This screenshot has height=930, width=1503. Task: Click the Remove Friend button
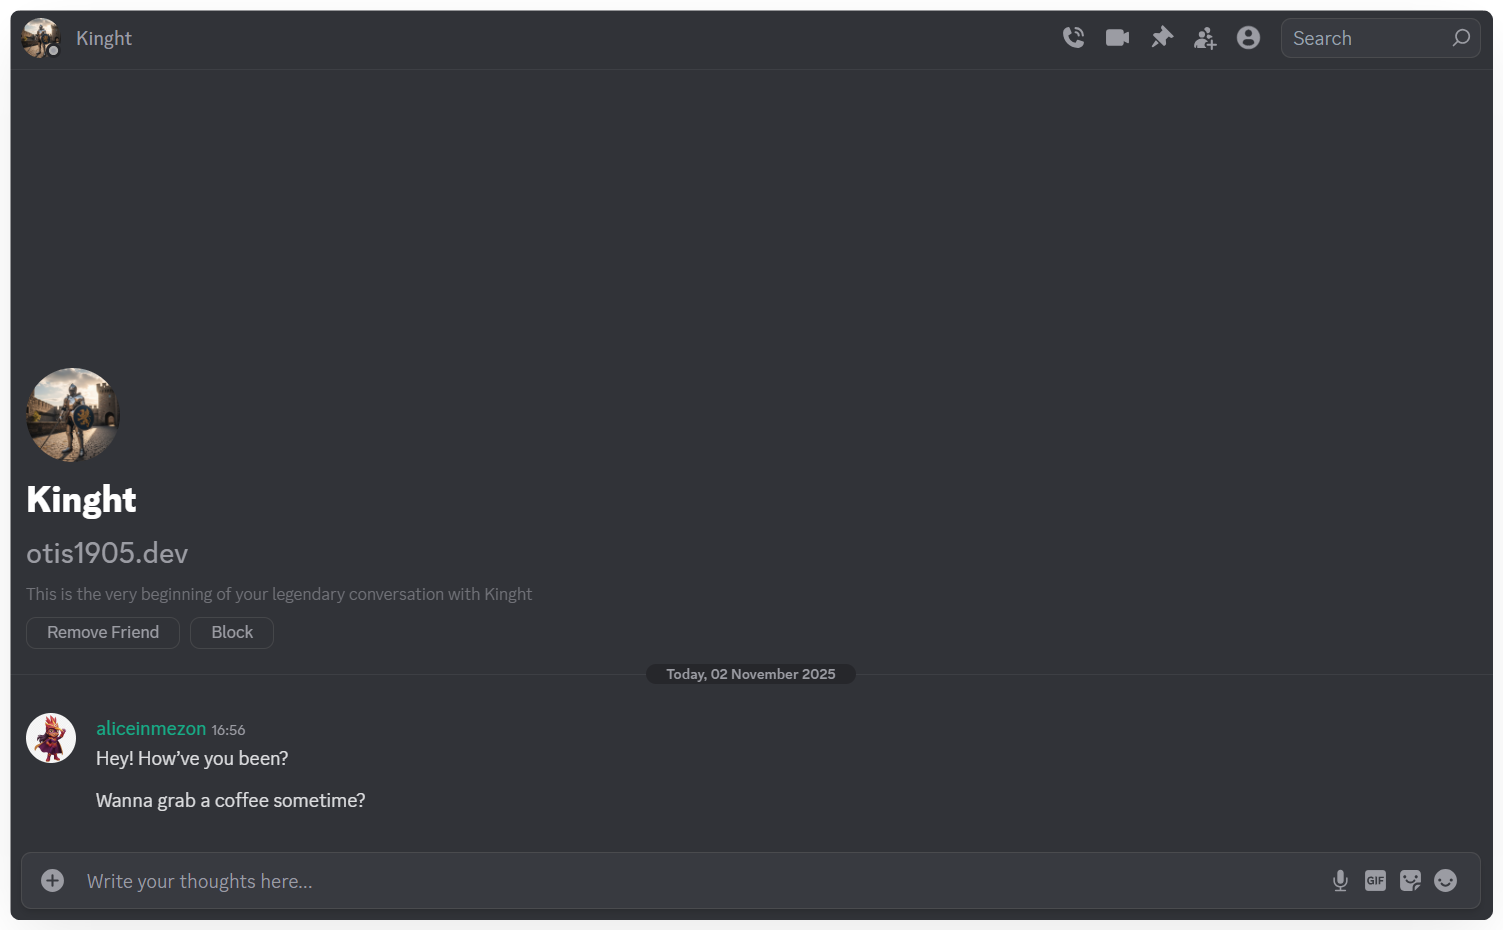click(x=103, y=632)
